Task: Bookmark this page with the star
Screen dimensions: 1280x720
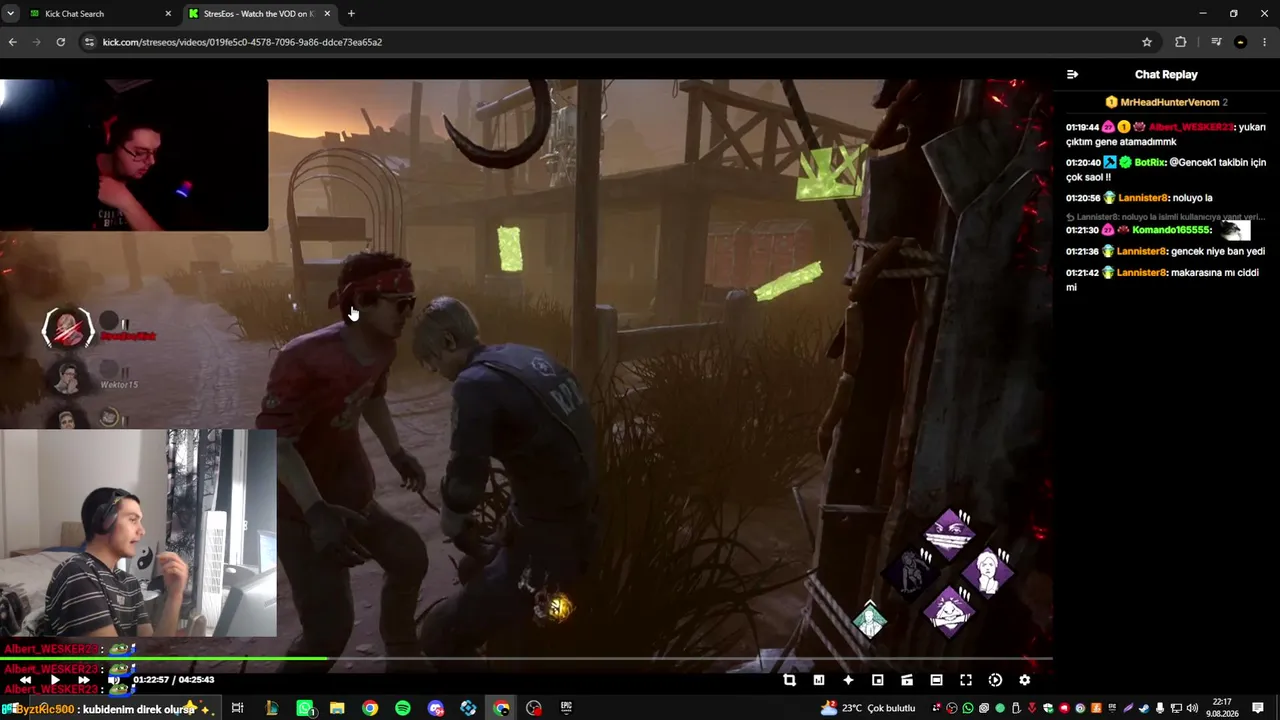Action: [1147, 42]
